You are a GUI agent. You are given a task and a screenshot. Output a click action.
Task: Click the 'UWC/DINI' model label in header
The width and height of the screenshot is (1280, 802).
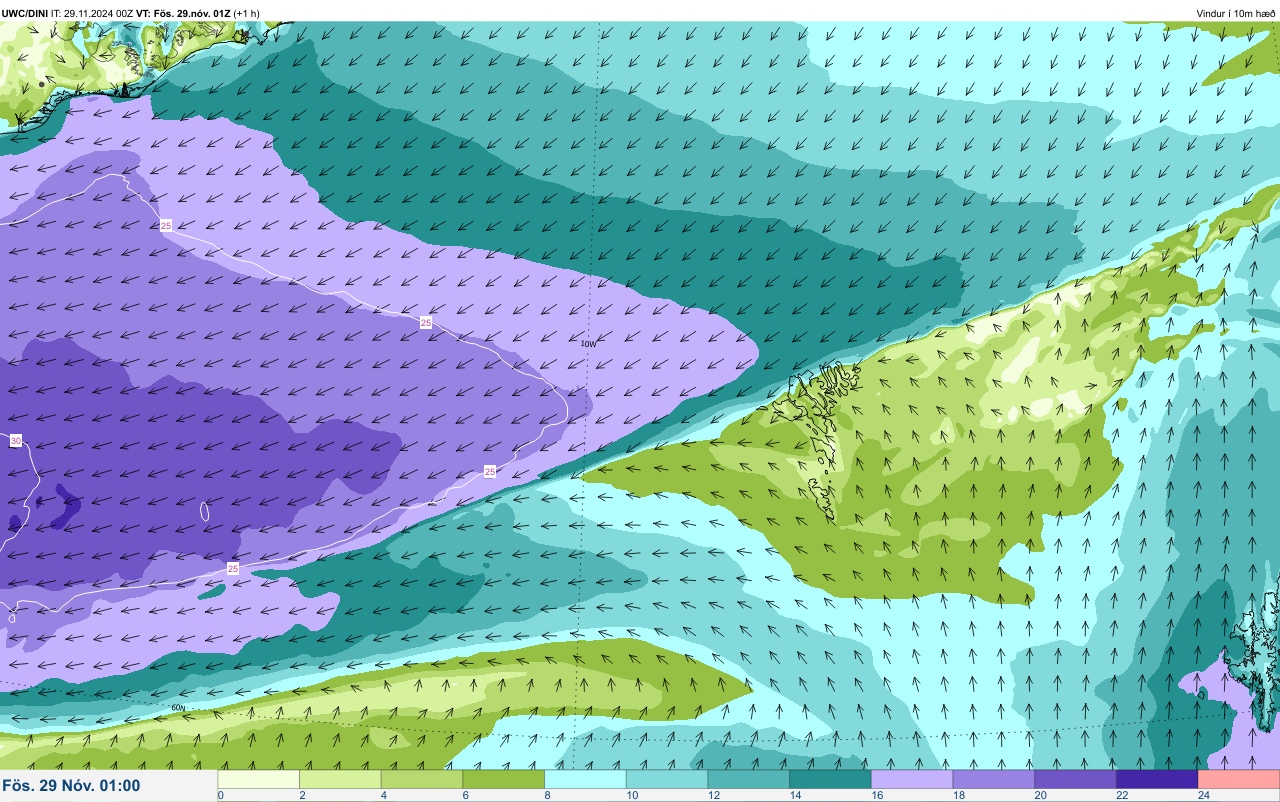tap(26, 13)
